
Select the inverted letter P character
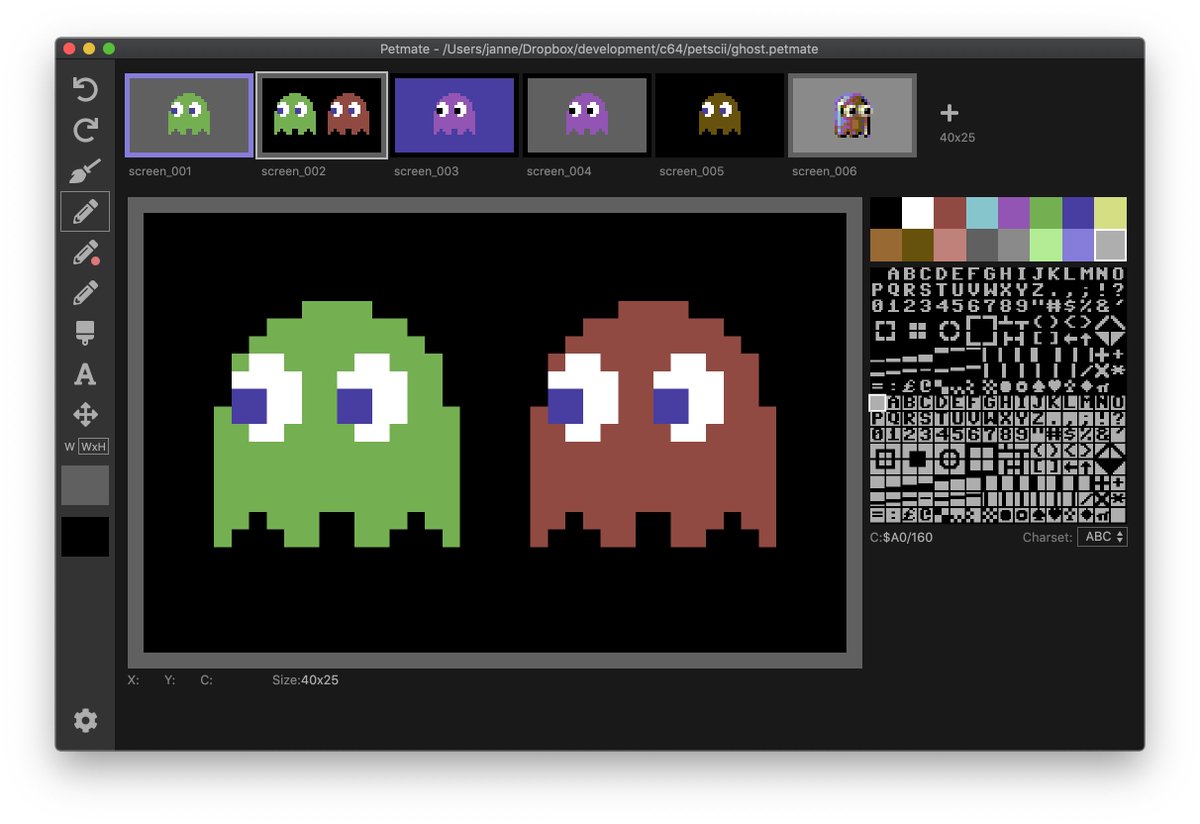click(877, 419)
